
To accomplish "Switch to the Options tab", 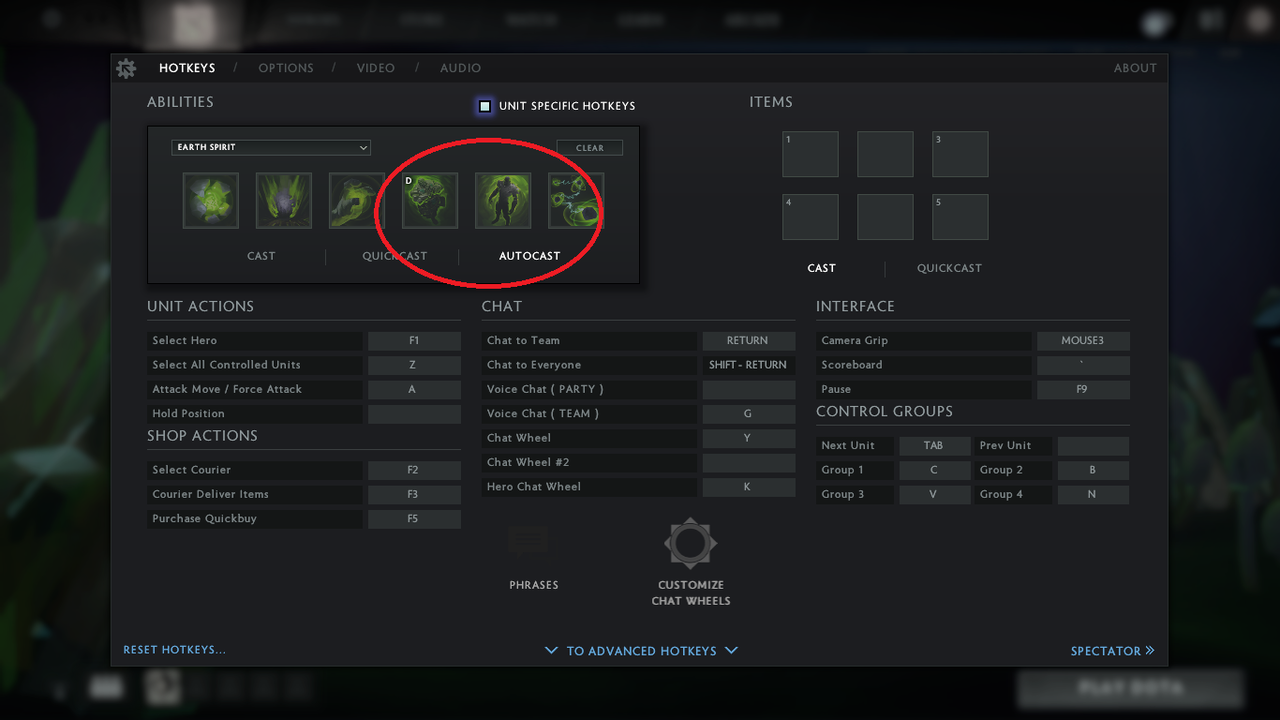I will (x=286, y=68).
